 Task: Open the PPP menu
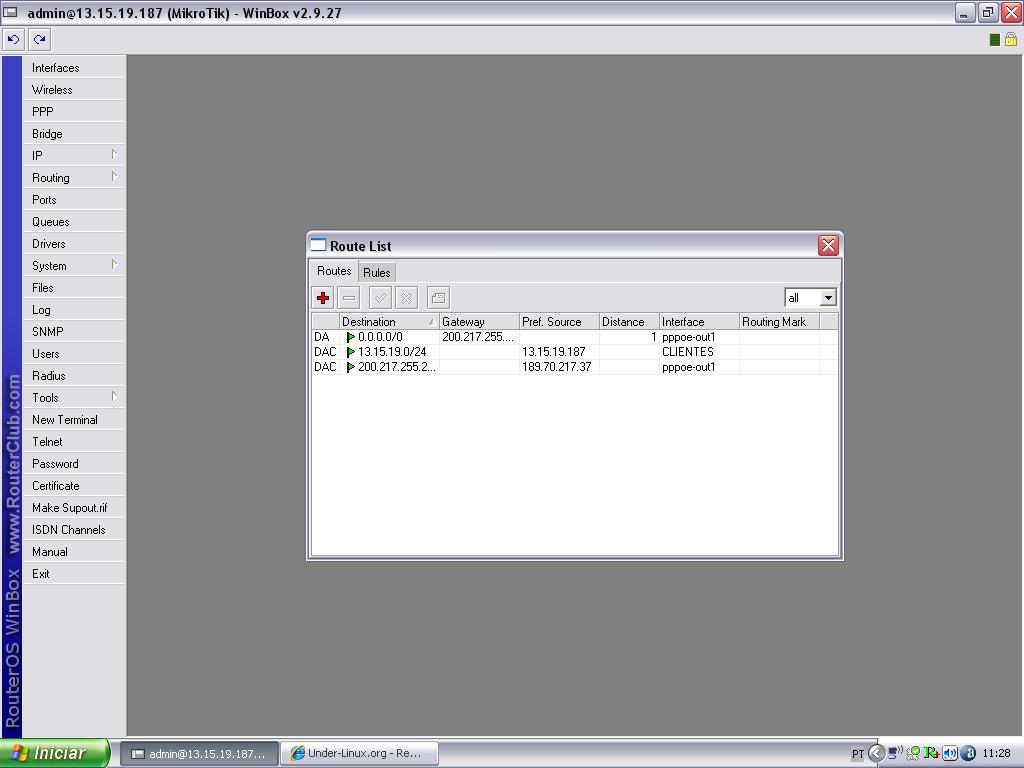coord(73,112)
